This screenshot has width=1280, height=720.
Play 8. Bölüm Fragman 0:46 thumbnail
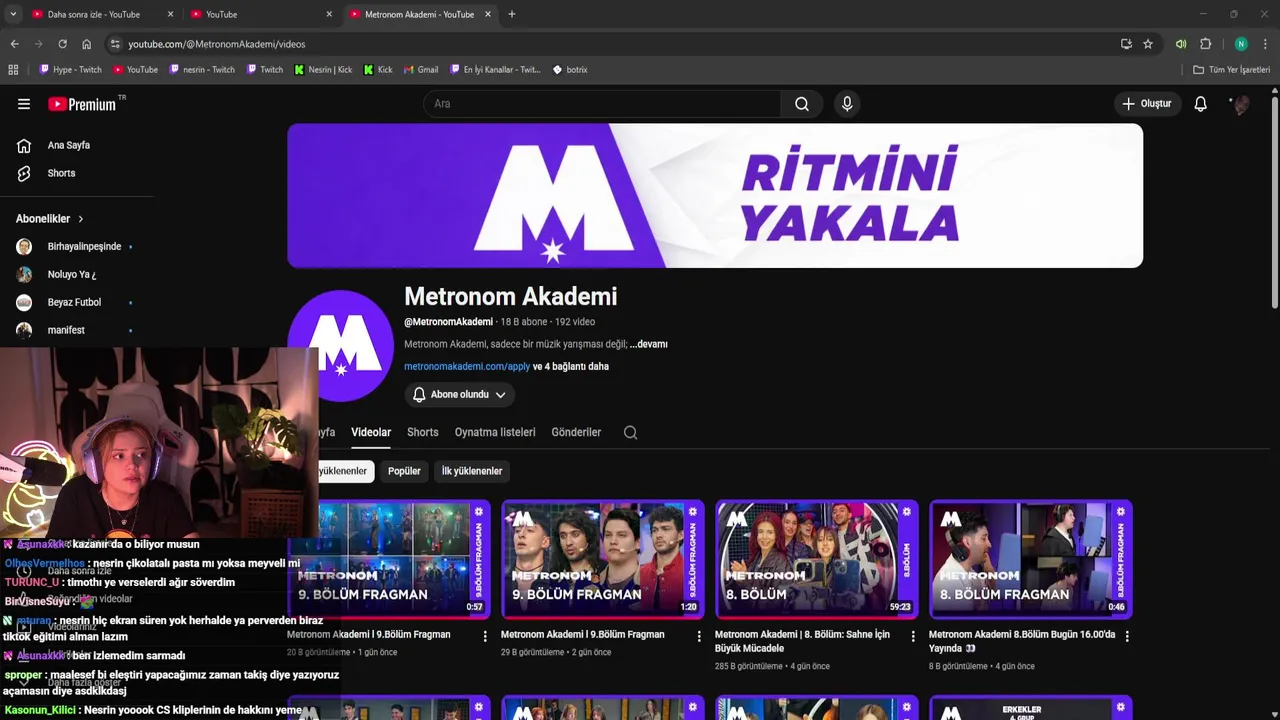click(1031, 559)
